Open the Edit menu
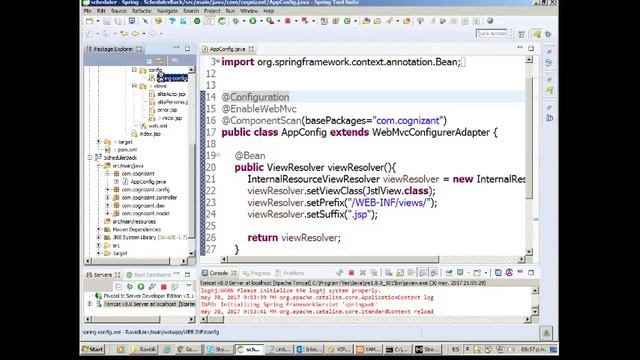The height and width of the screenshot is (360, 640). click(101, 11)
